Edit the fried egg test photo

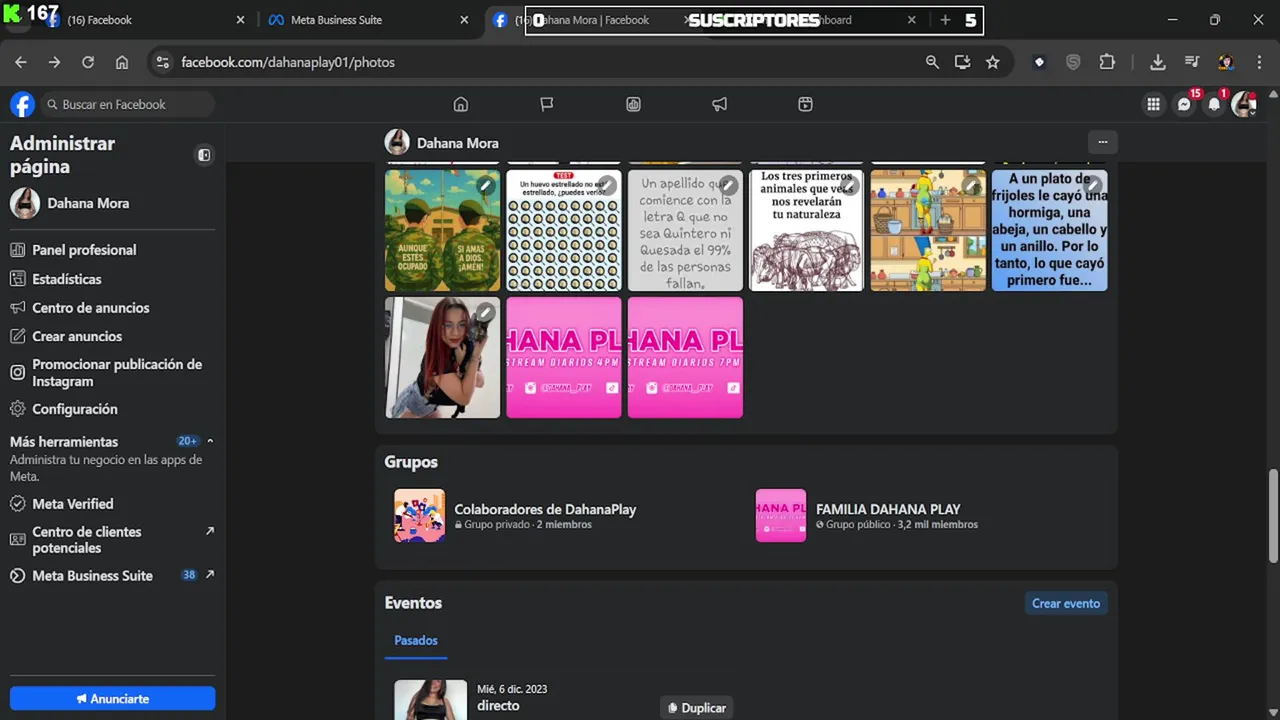[x=607, y=185]
